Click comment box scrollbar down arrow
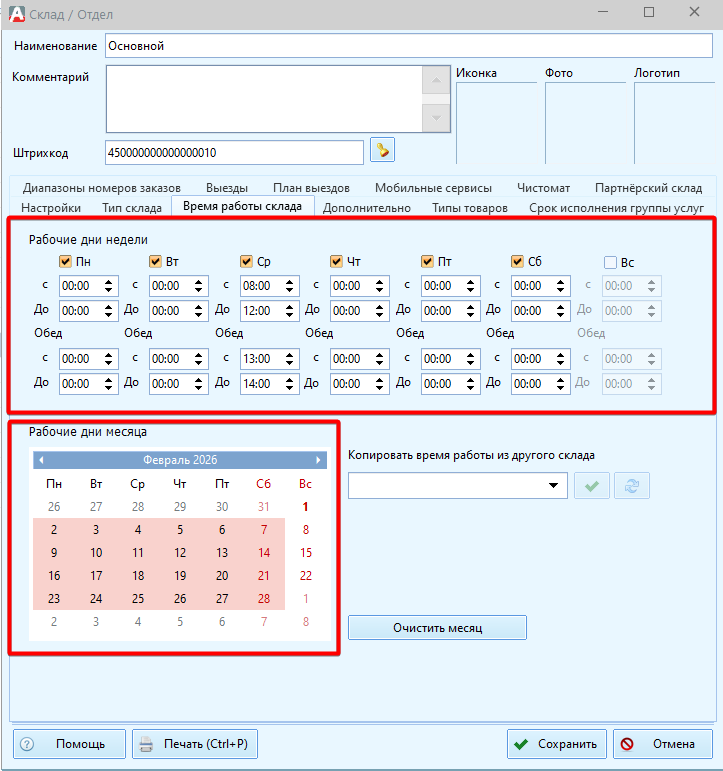Screen dimensions: 723x771 (436, 118)
